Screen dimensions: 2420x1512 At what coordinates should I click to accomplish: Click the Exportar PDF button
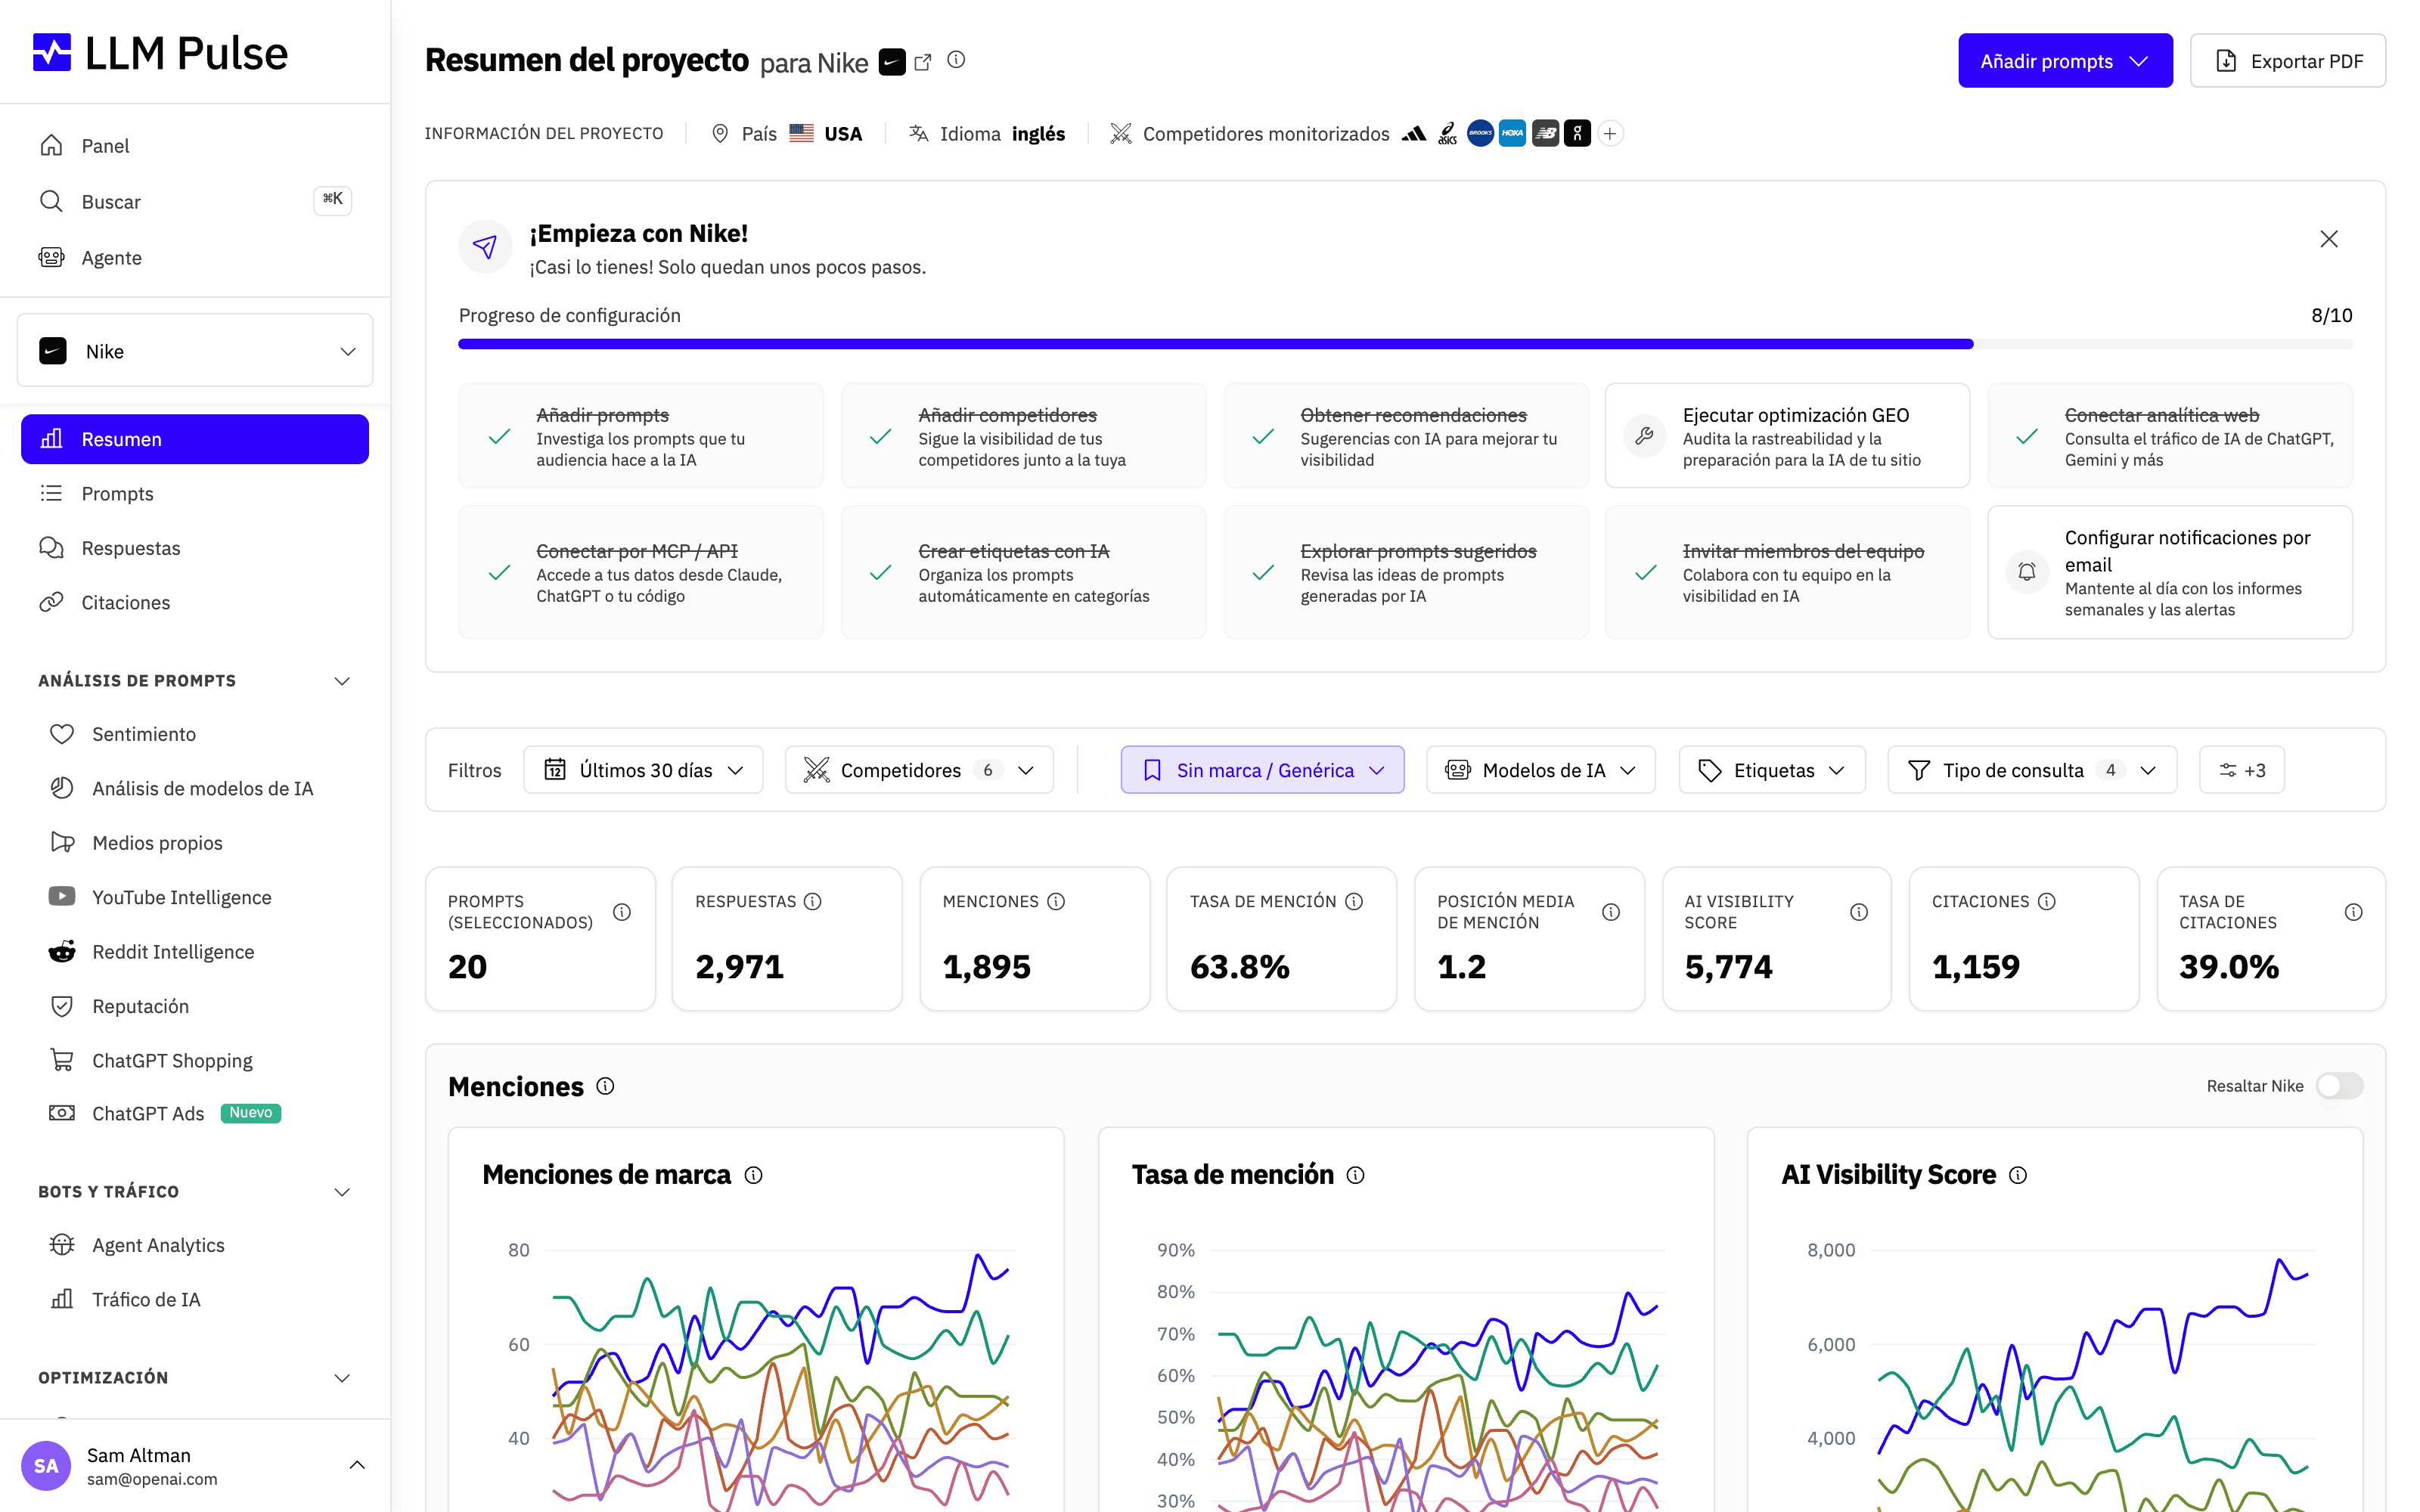[x=2288, y=61]
